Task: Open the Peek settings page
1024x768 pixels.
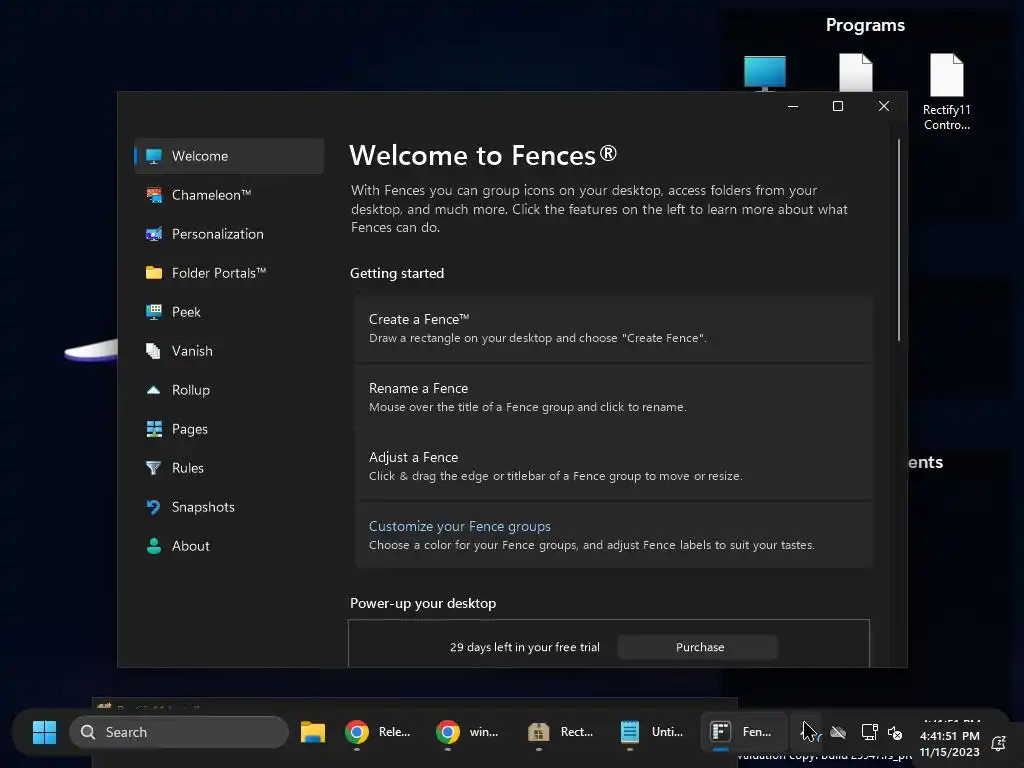Action: [229, 312]
